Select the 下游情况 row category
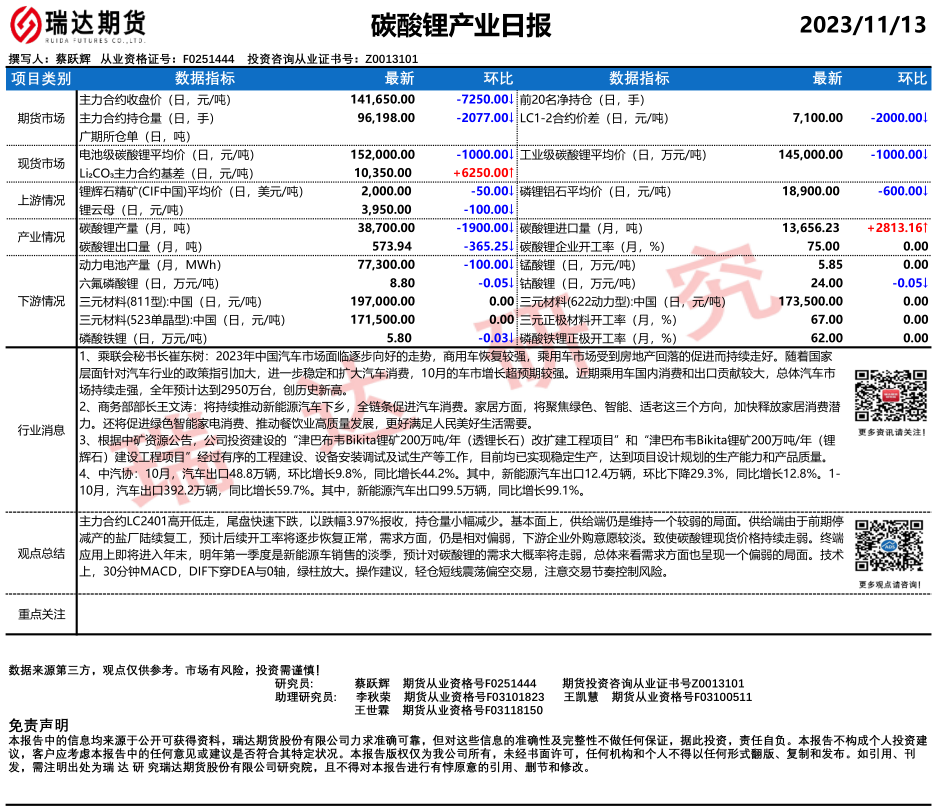 pyautogui.click(x=41, y=301)
